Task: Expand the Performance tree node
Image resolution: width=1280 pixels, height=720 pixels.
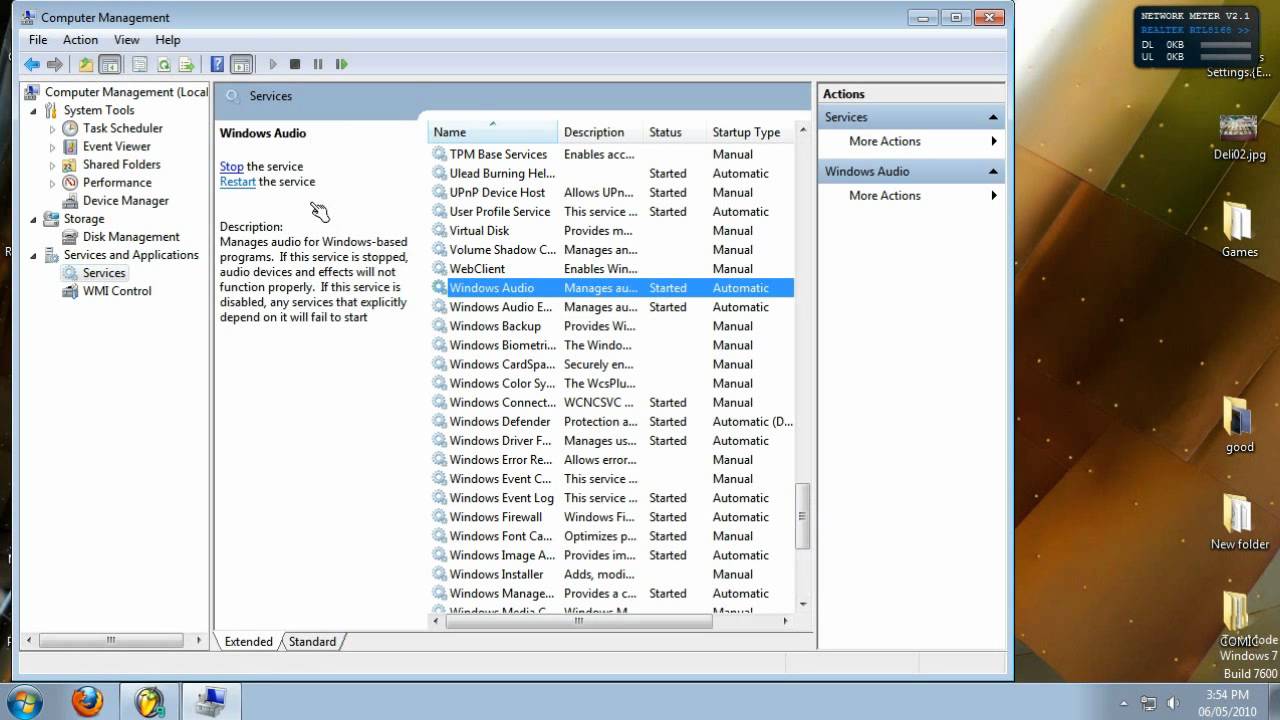Action: (x=52, y=183)
